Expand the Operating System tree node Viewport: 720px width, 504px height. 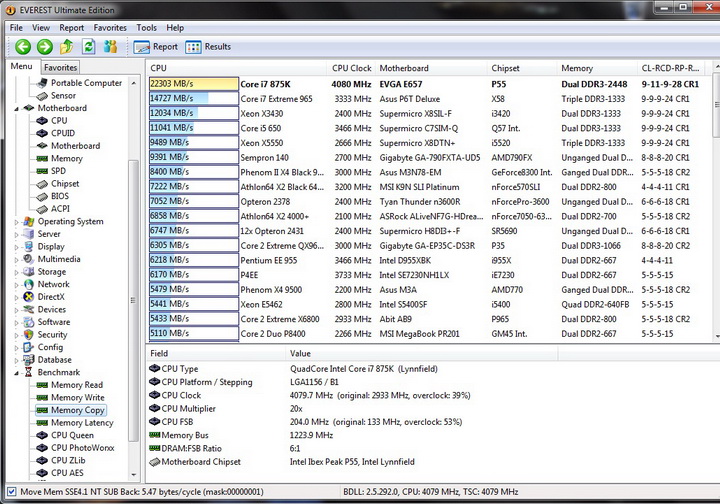17,222
